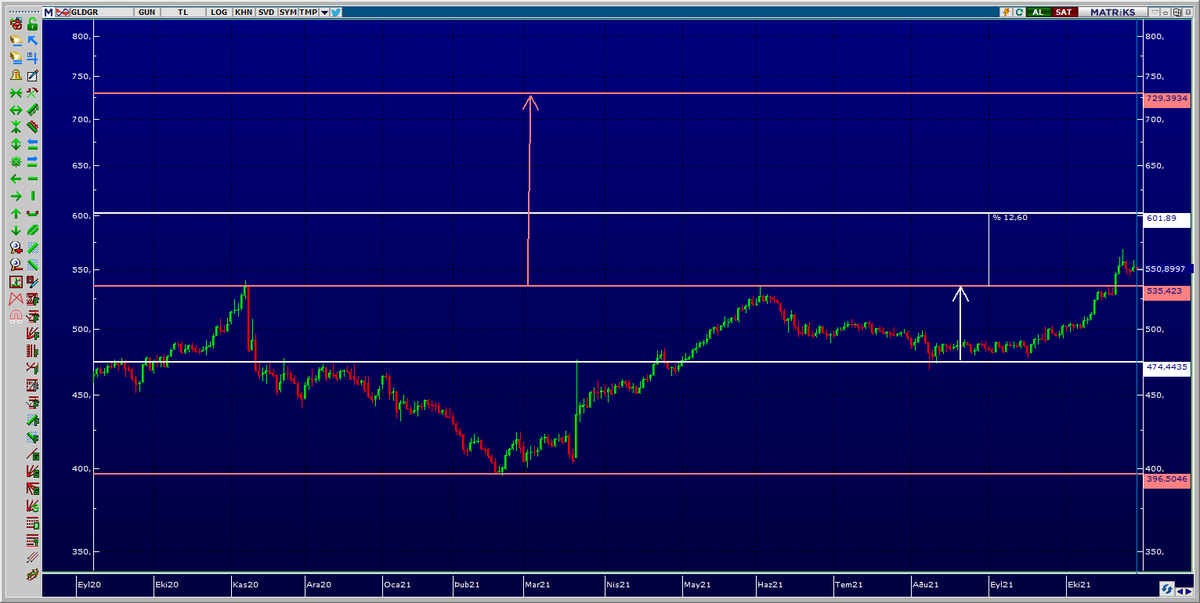Compress chart horizontally with inward green arrows
The width and height of the screenshot is (1200, 603).
16,93
